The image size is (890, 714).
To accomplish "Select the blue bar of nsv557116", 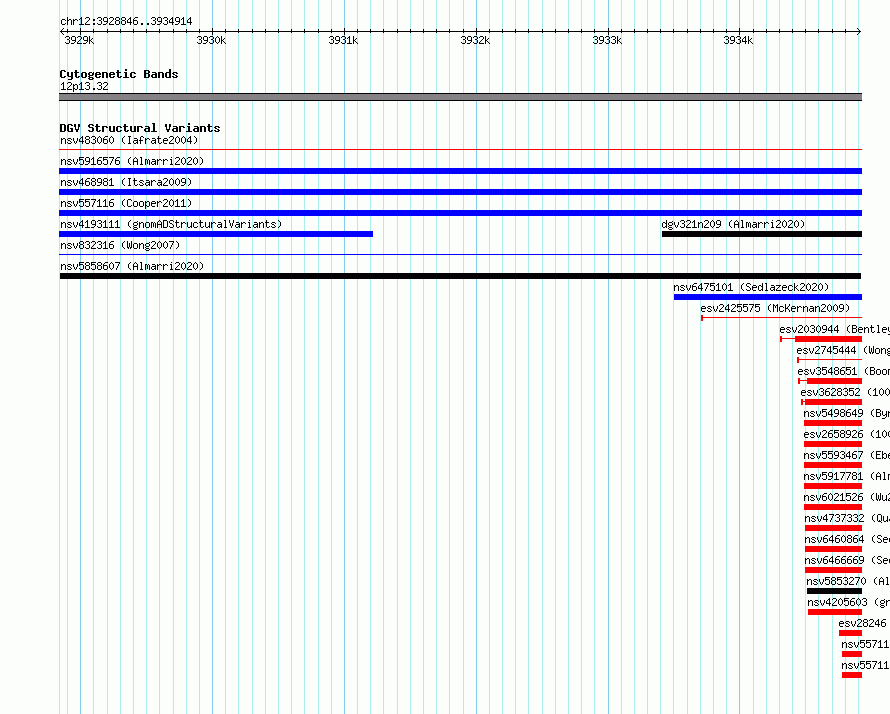I will [x=460, y=213].
